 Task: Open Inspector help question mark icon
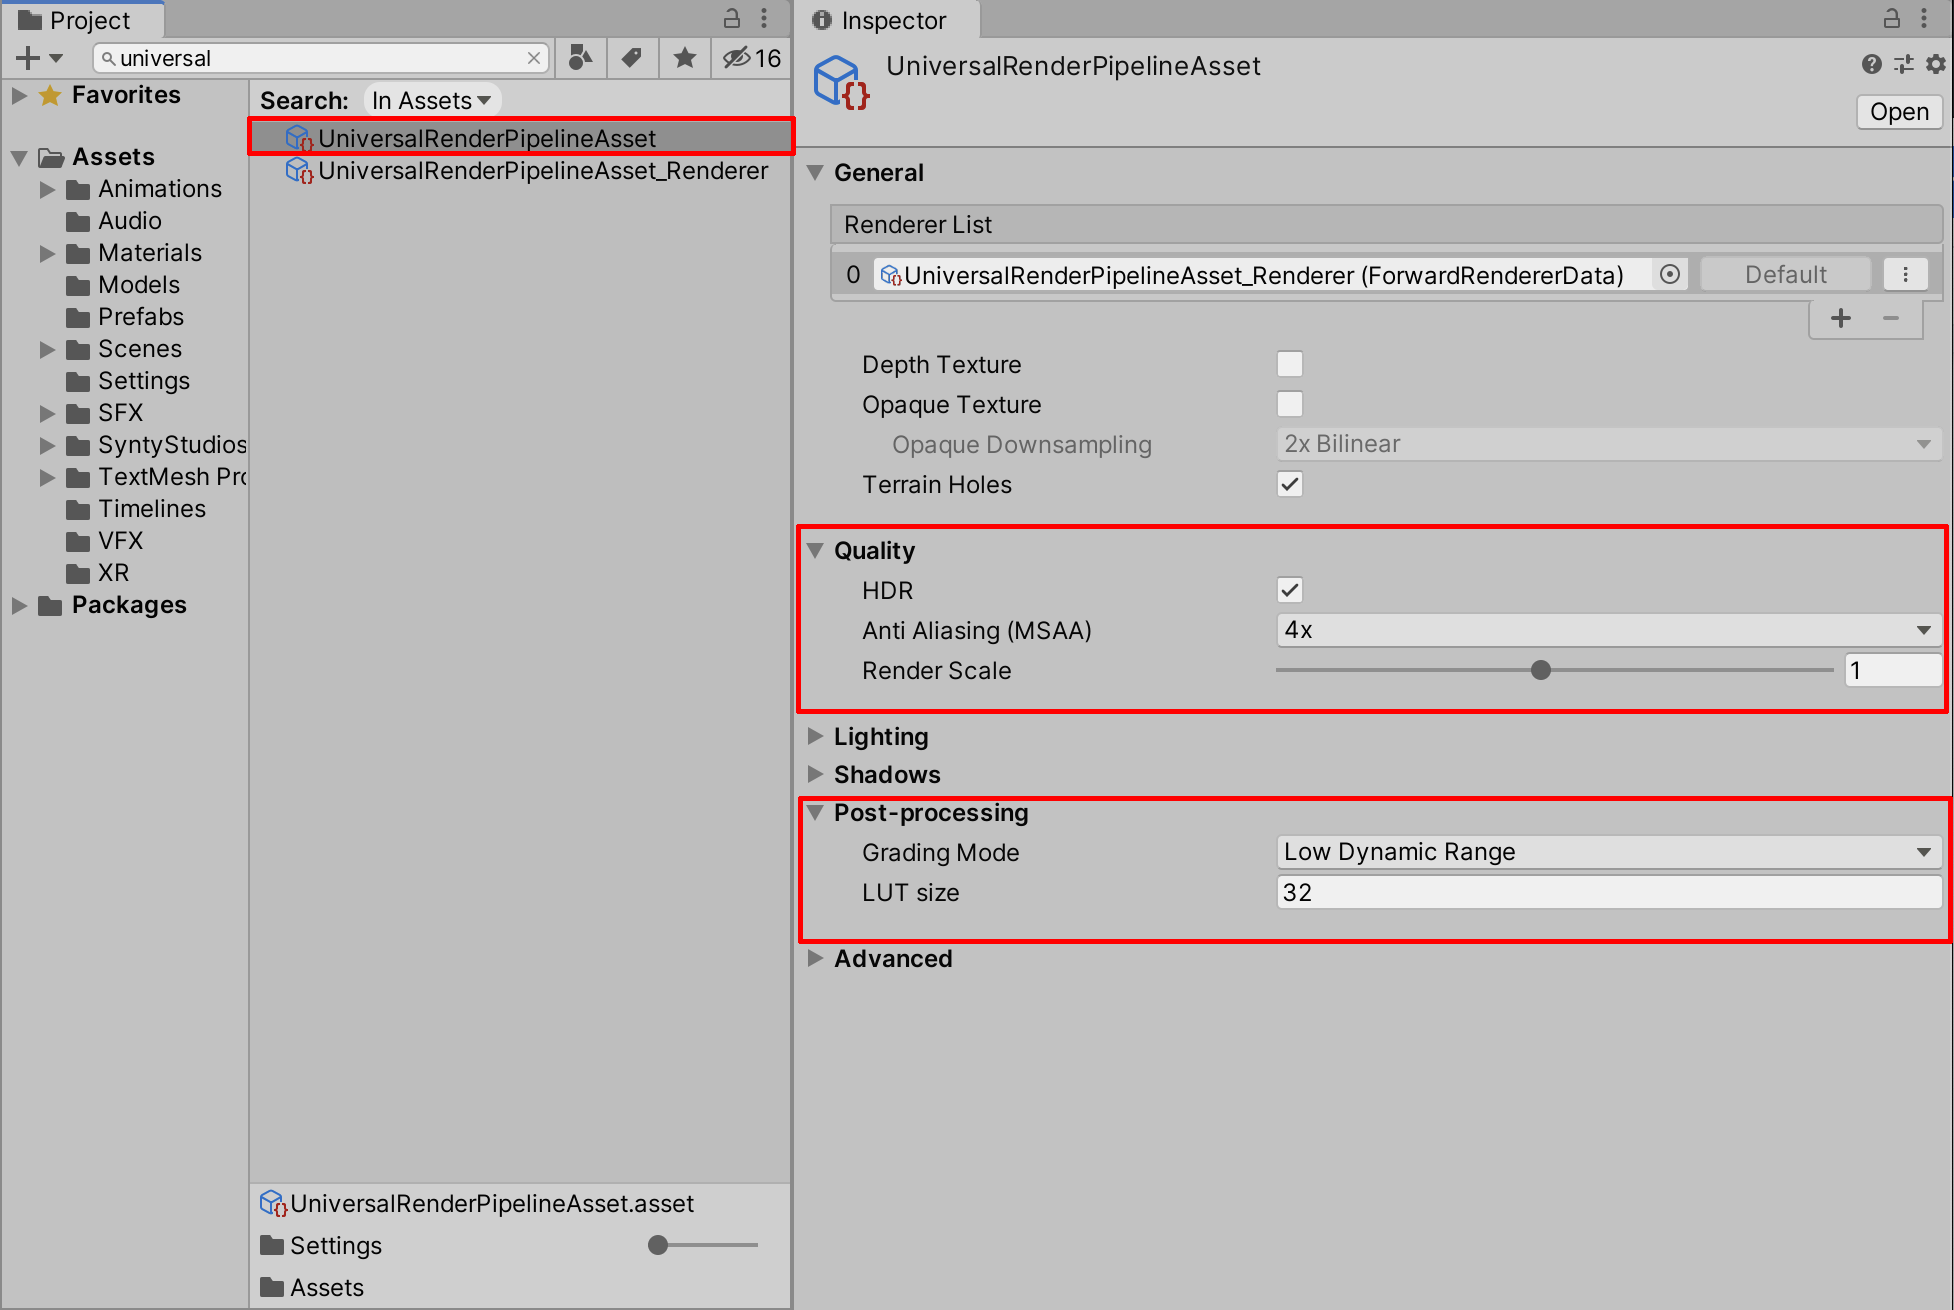point(1872,64)
